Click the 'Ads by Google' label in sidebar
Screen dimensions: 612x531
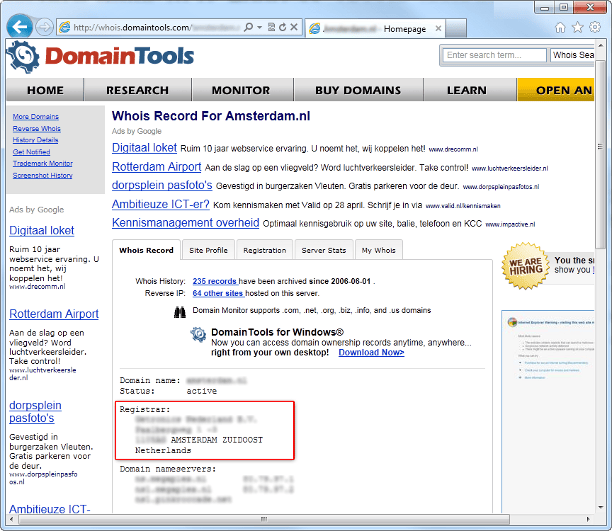tap(36, 210)
